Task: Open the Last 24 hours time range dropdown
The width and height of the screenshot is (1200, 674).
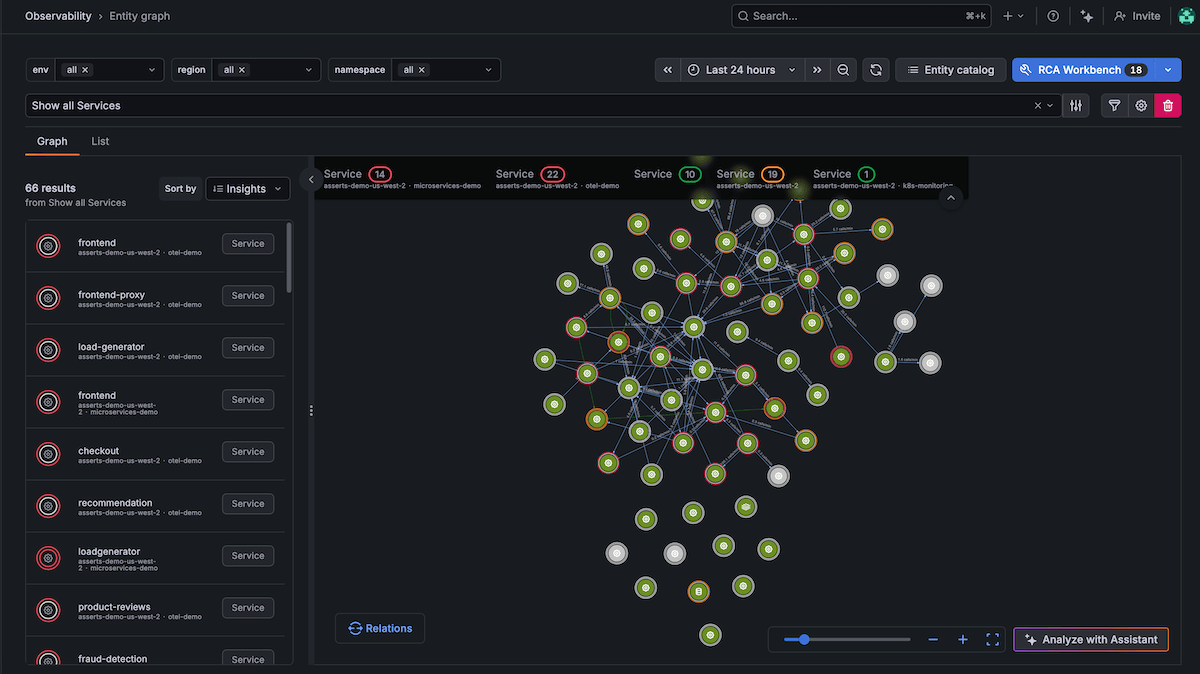Action: click(740, 69)
